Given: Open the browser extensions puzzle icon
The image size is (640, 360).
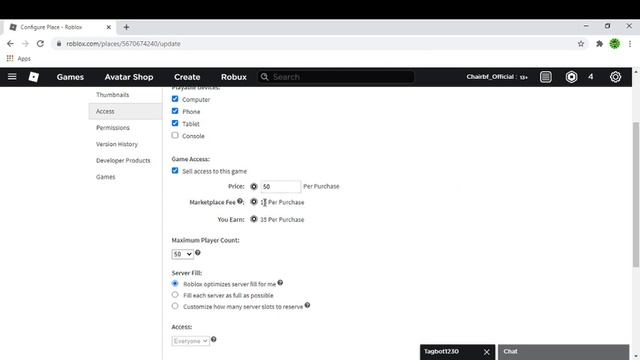Looking at the screenshot, I should [x=599, y=44].
